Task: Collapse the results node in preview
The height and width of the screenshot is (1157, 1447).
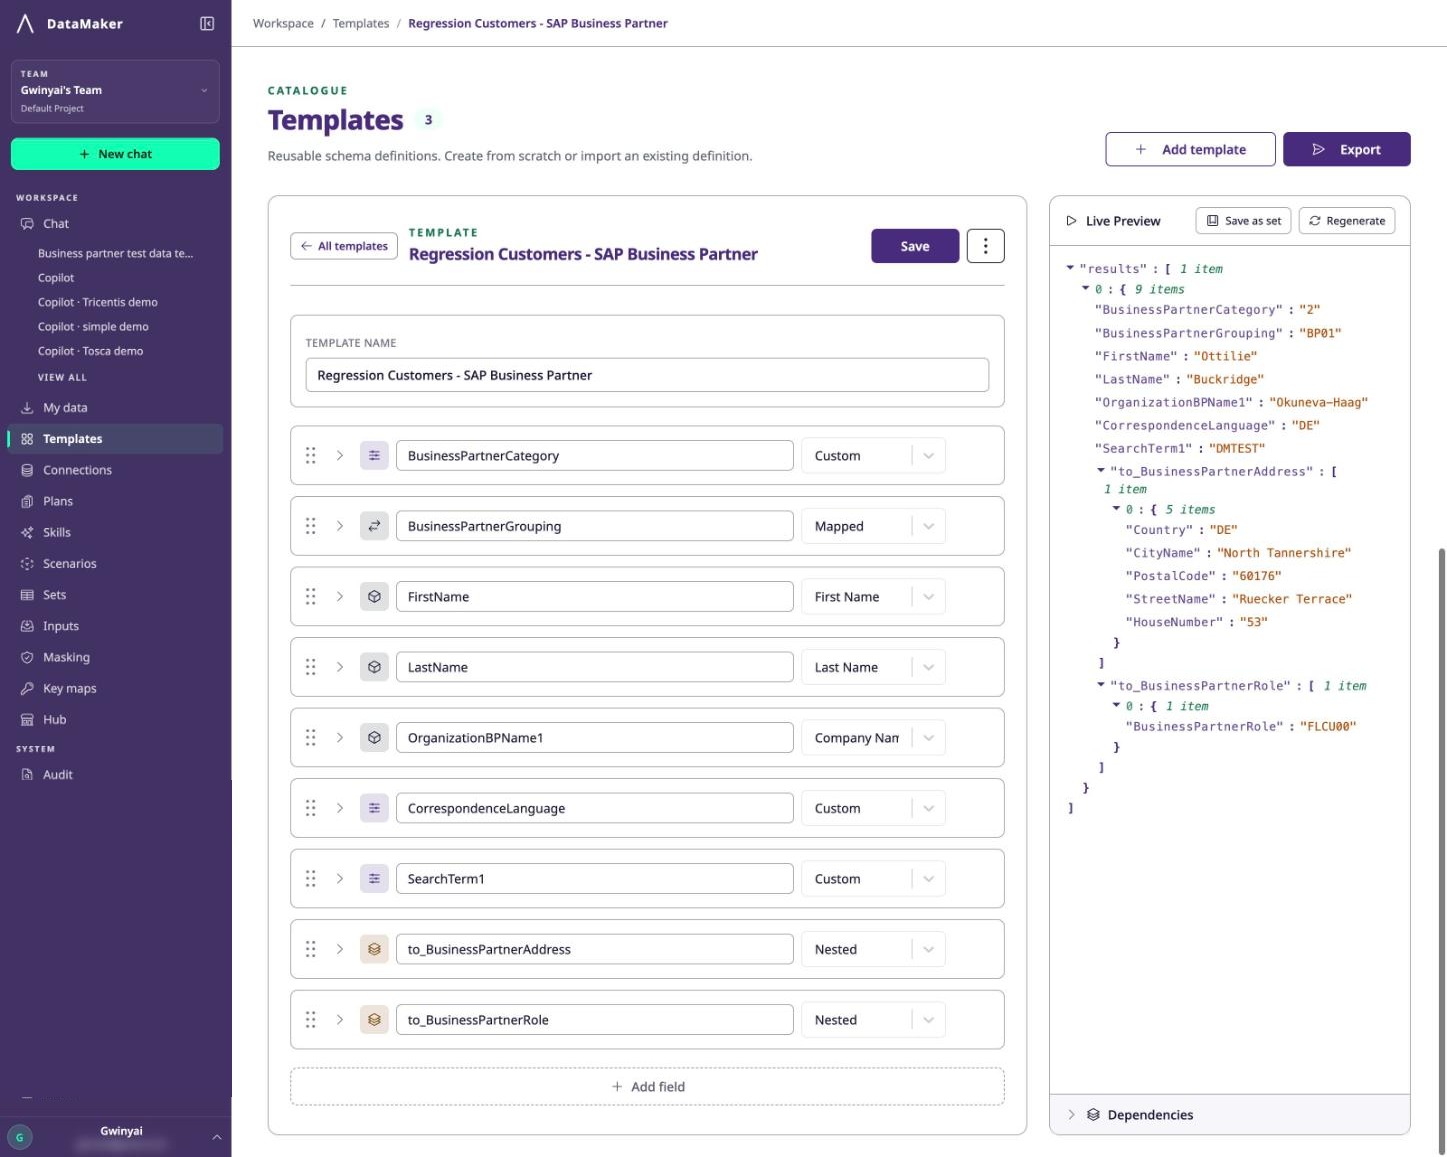Action: [1070, 268]
